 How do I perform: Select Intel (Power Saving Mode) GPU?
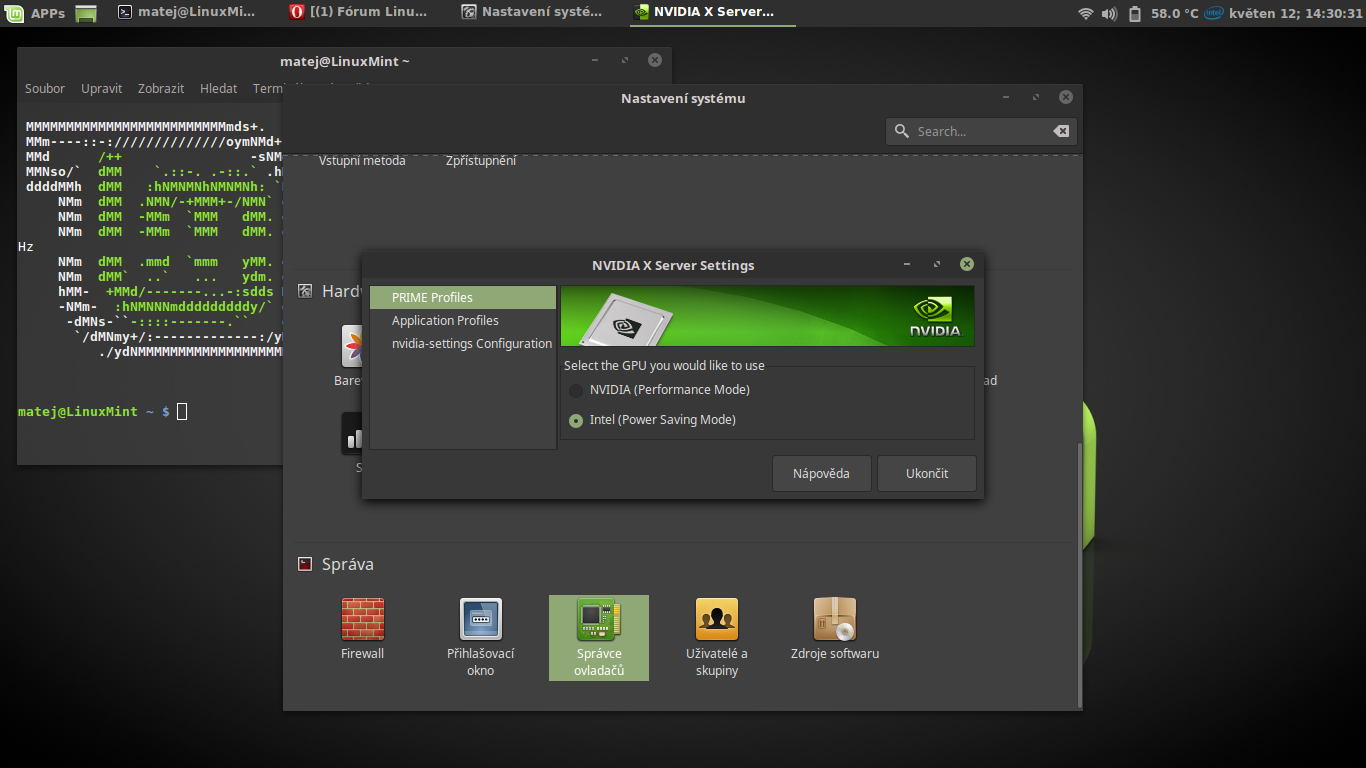pyautogui.click(x=576, y=421)
